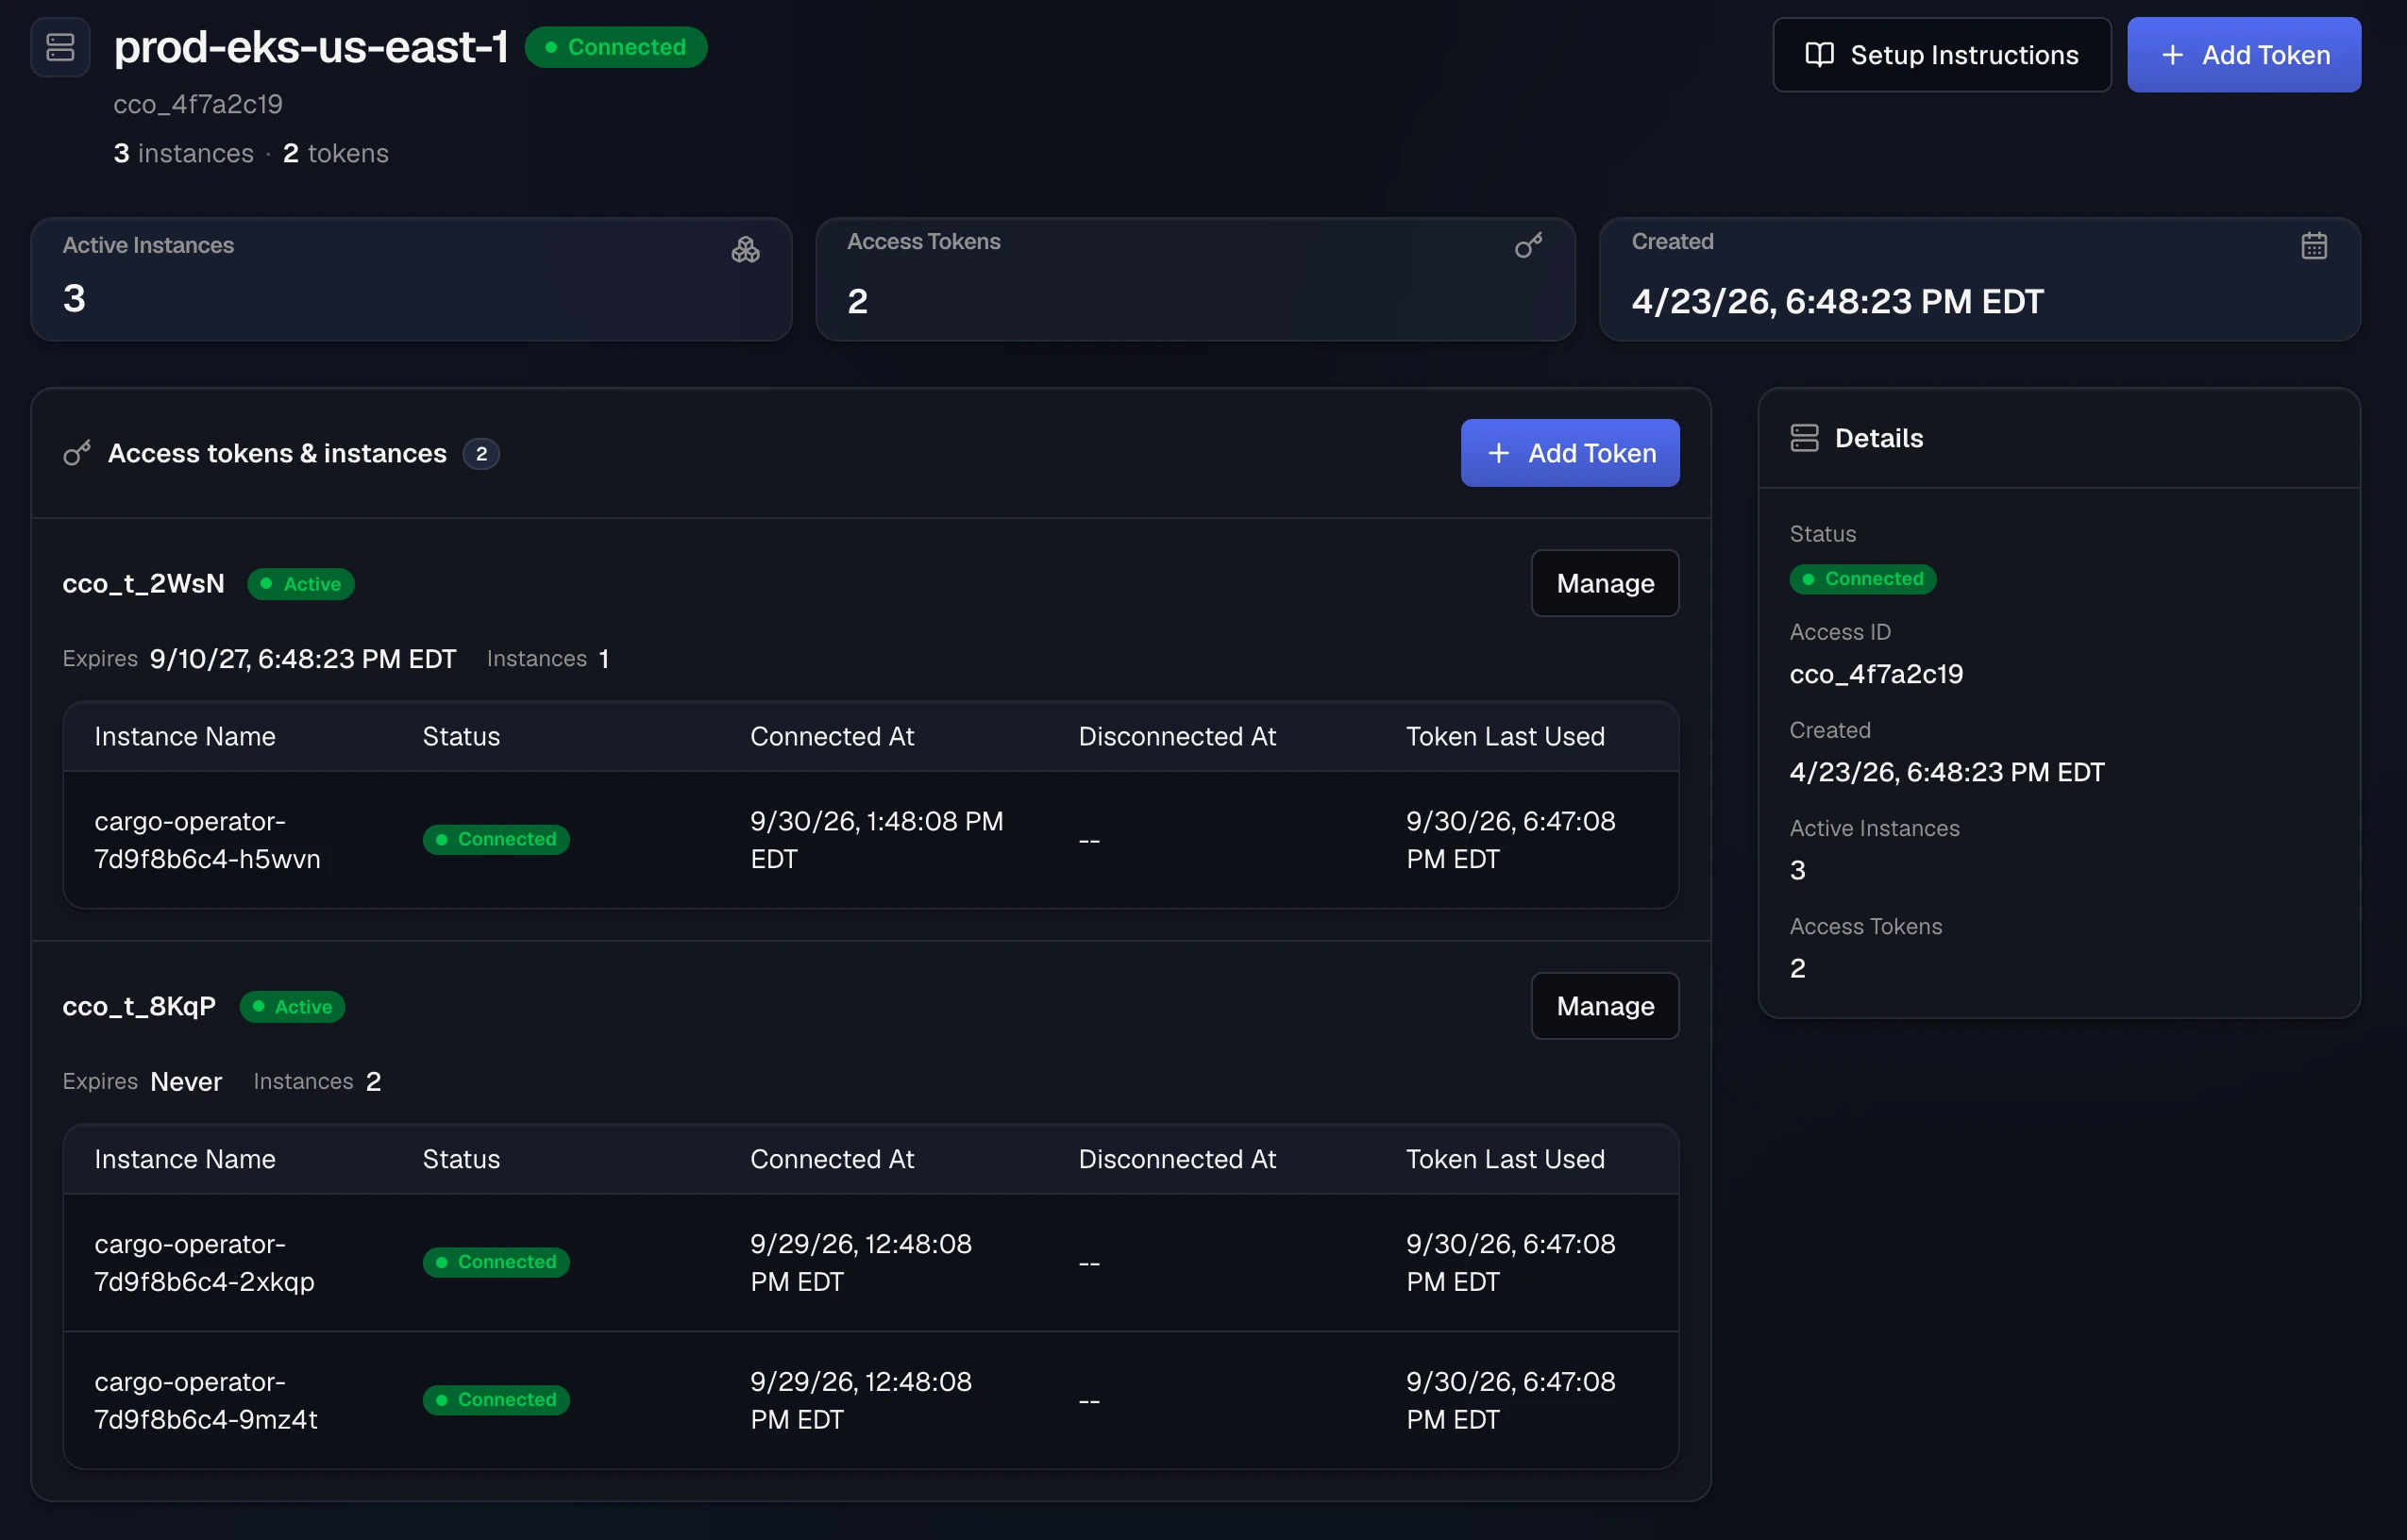
Task: Select instance cargo-operator-7d9f8b6c4-9mz4t
Action: click(x=206, y=1400)
